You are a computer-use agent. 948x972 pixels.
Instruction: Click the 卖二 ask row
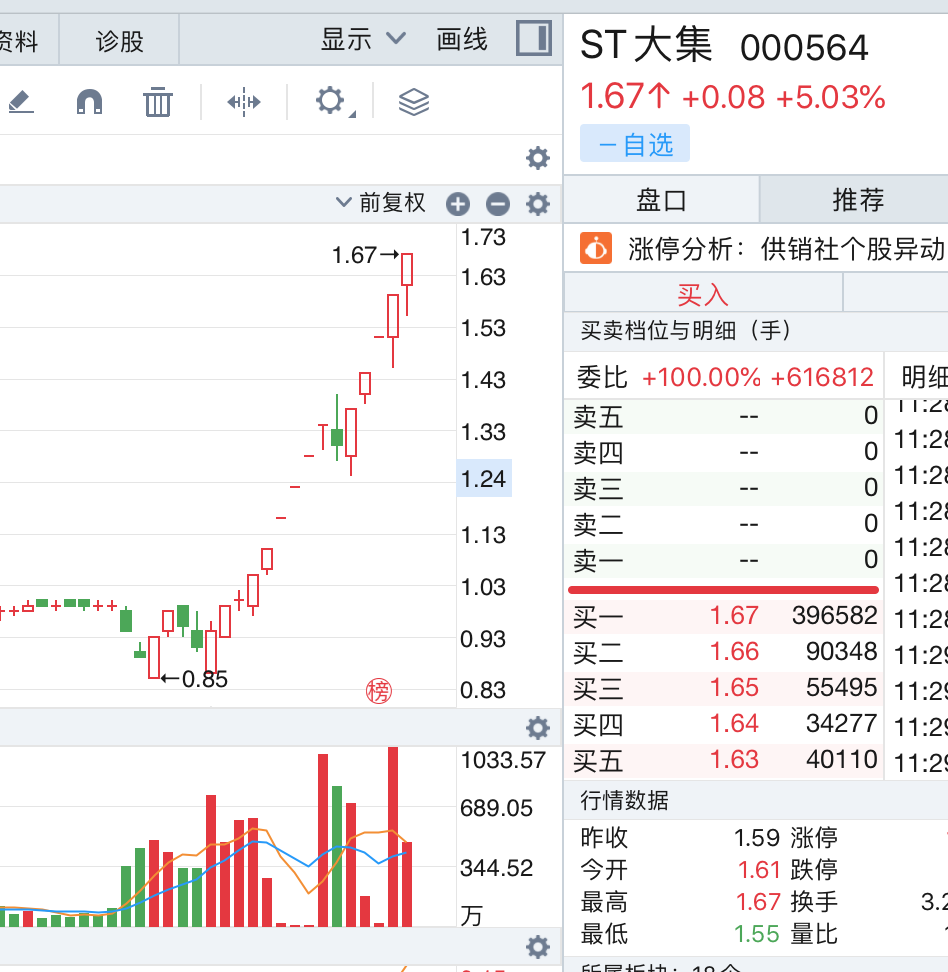point(724,524)
